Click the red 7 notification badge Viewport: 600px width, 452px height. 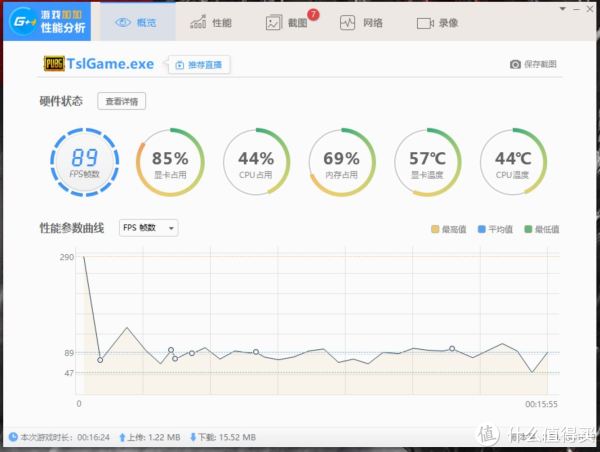[313, 15]
